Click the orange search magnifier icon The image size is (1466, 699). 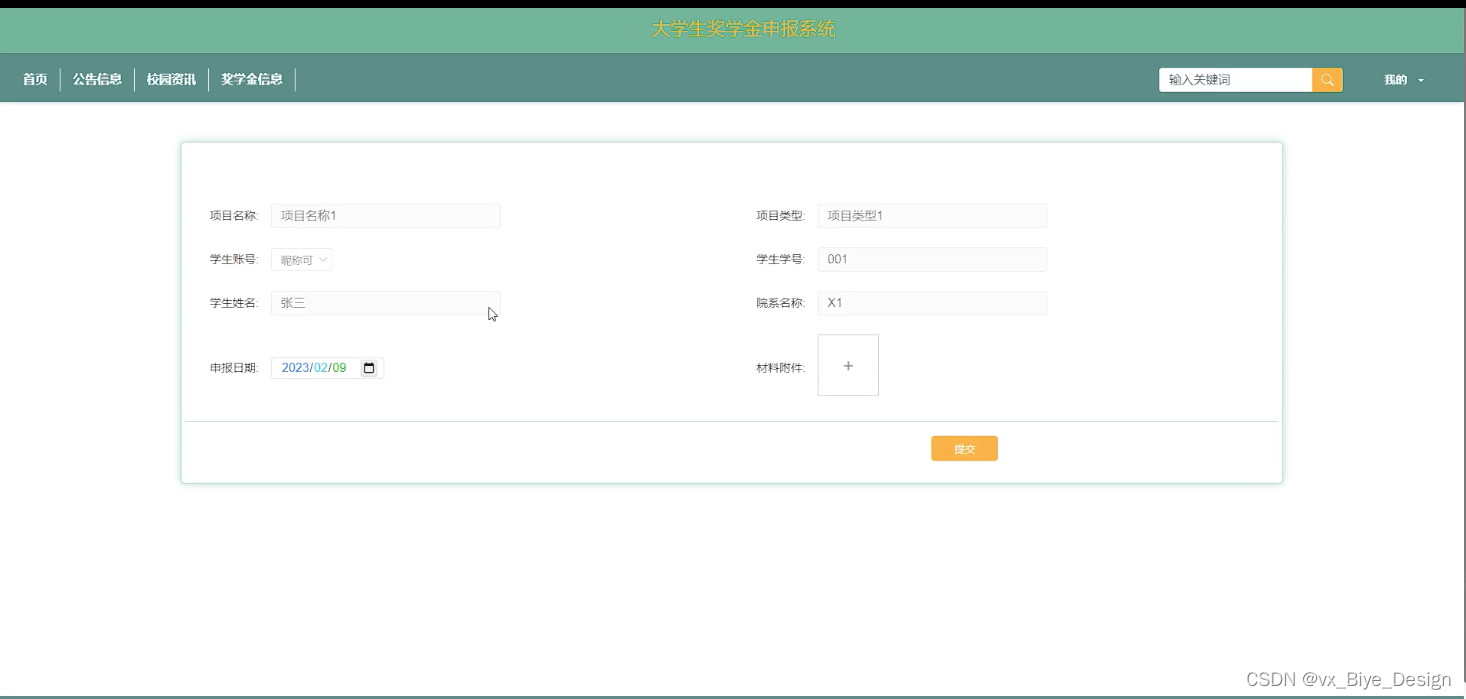coord(1327,80)
